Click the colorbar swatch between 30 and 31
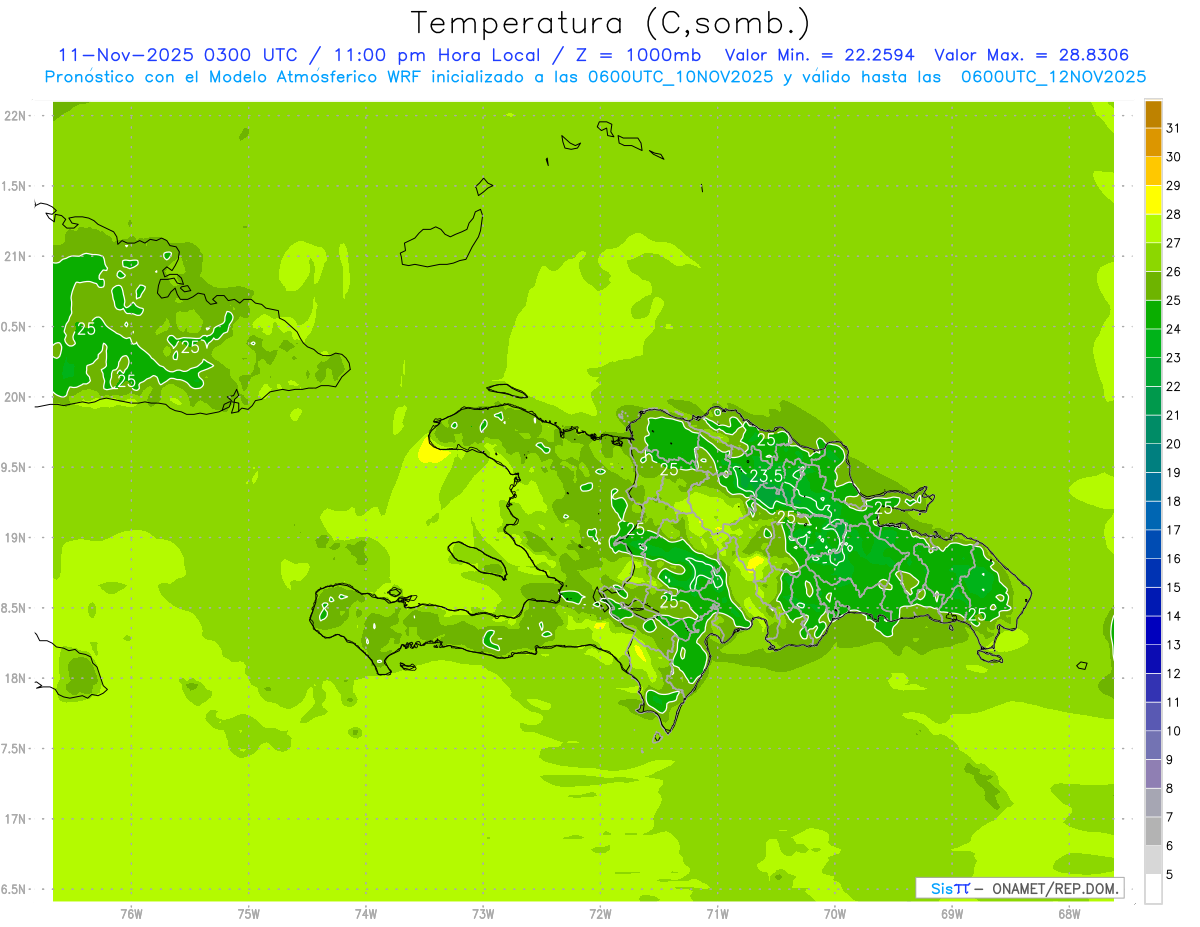Image resolution: width=1200 pixels, height=927 pixels. click(1153, 143)
